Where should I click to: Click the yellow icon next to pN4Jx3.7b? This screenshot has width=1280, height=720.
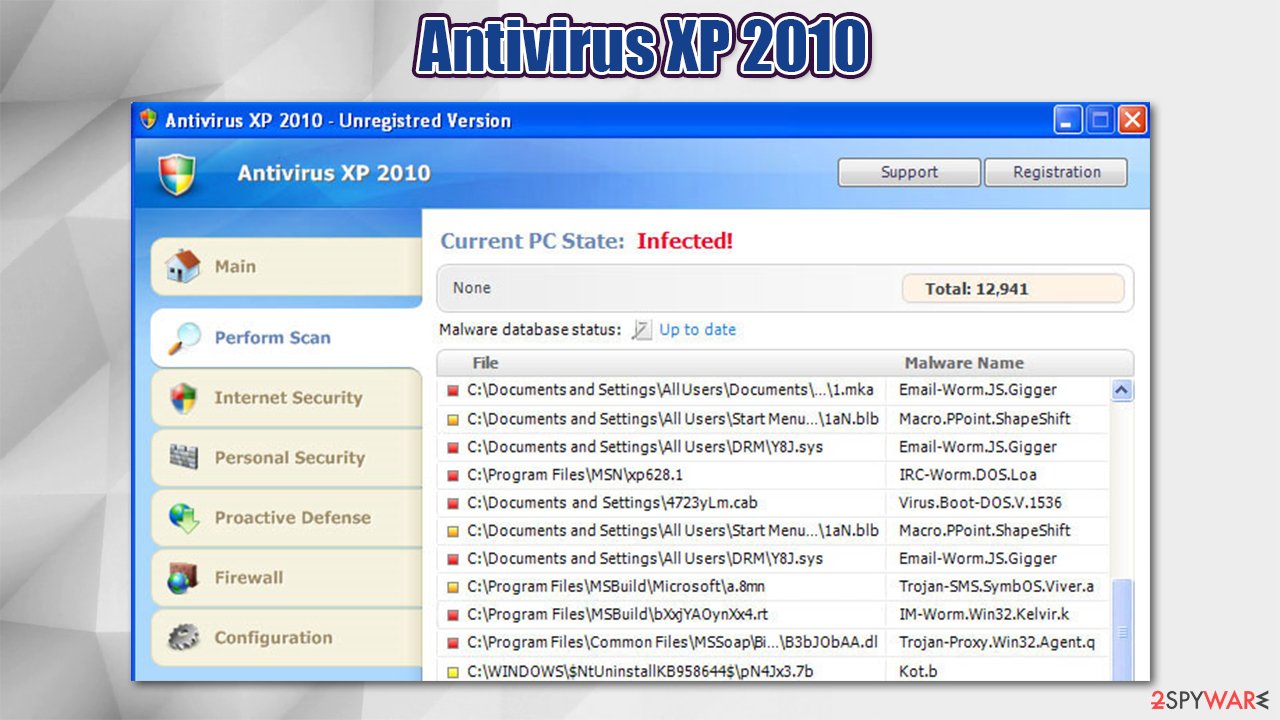[453, 671]
